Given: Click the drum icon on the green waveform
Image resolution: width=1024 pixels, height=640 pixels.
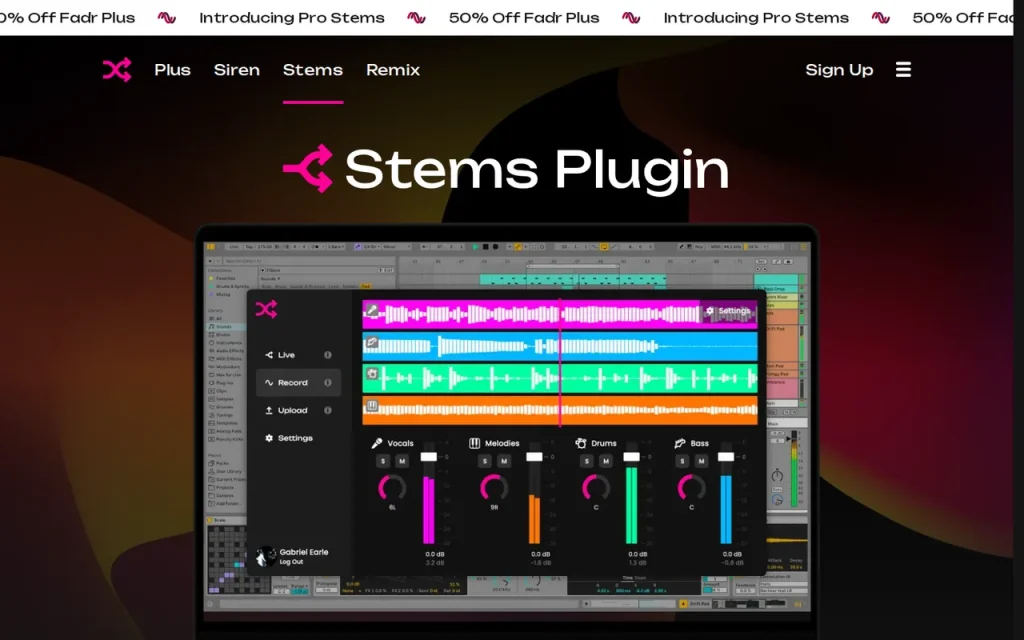Looking at the screenshot, I should click(372, 374).
